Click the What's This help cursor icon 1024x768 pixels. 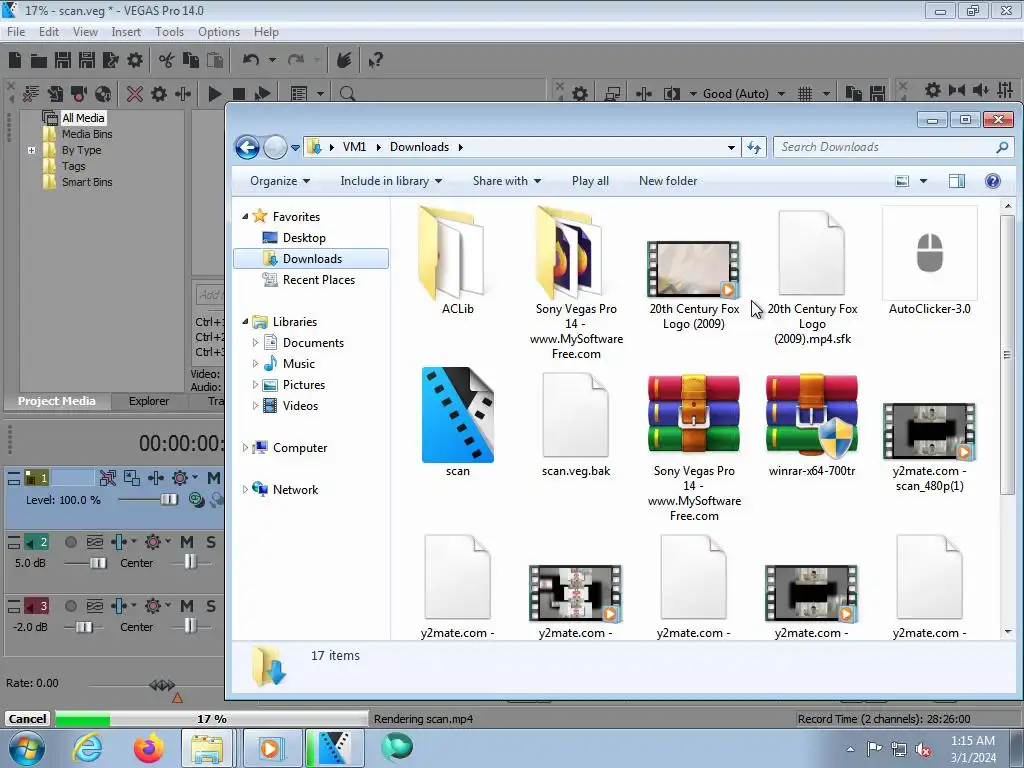(x=376, y=60)
